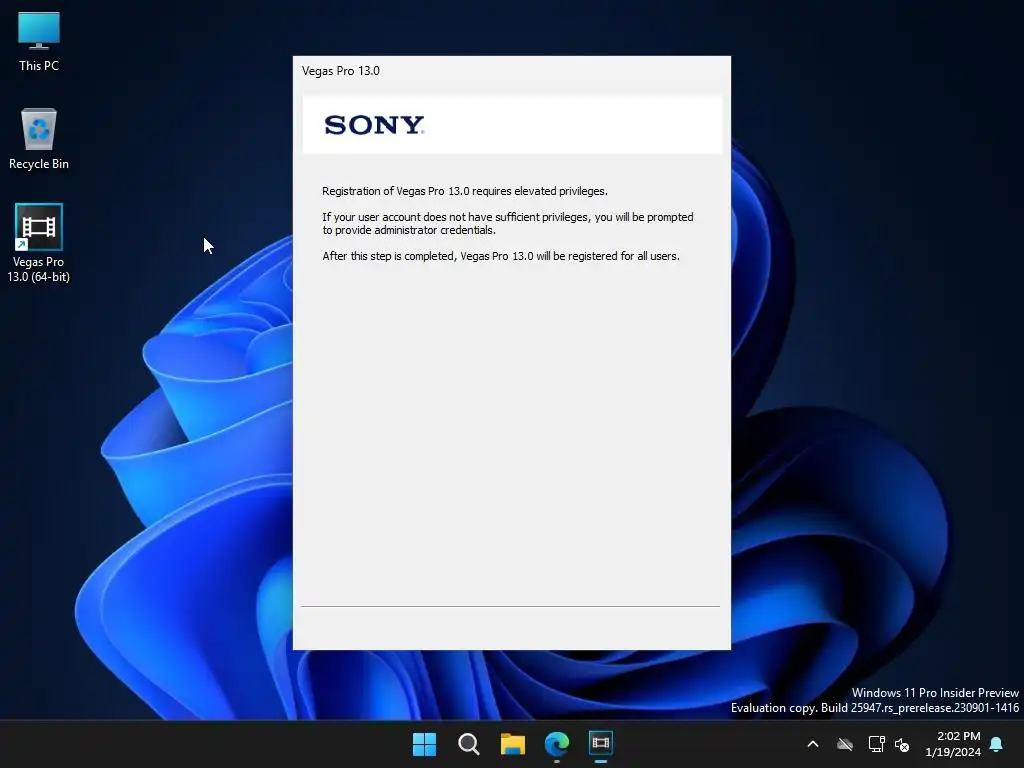Open File Explorer from the taskbar

[x=513, y=744]
